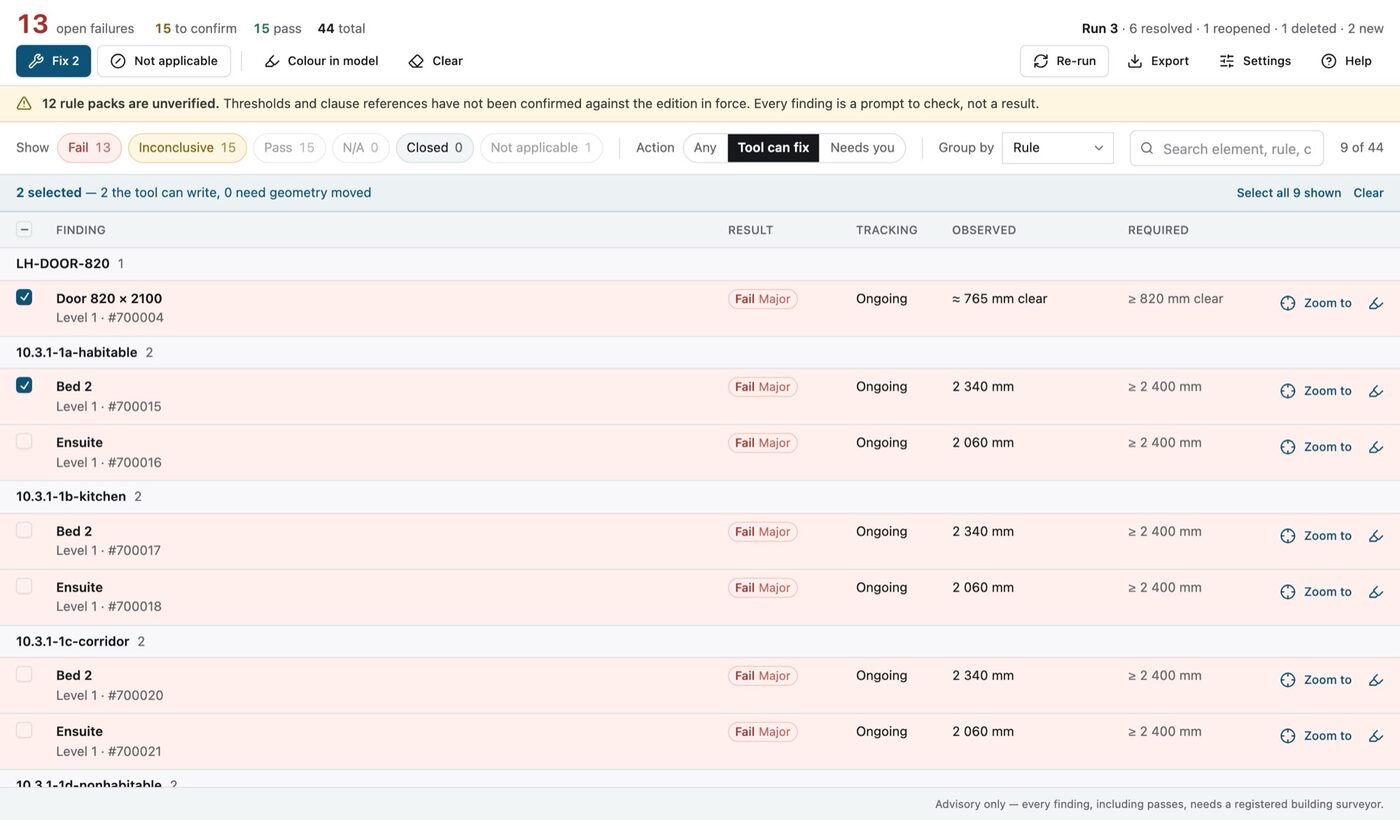Toggle the Pass 15 filter chip

coord(289,148)
